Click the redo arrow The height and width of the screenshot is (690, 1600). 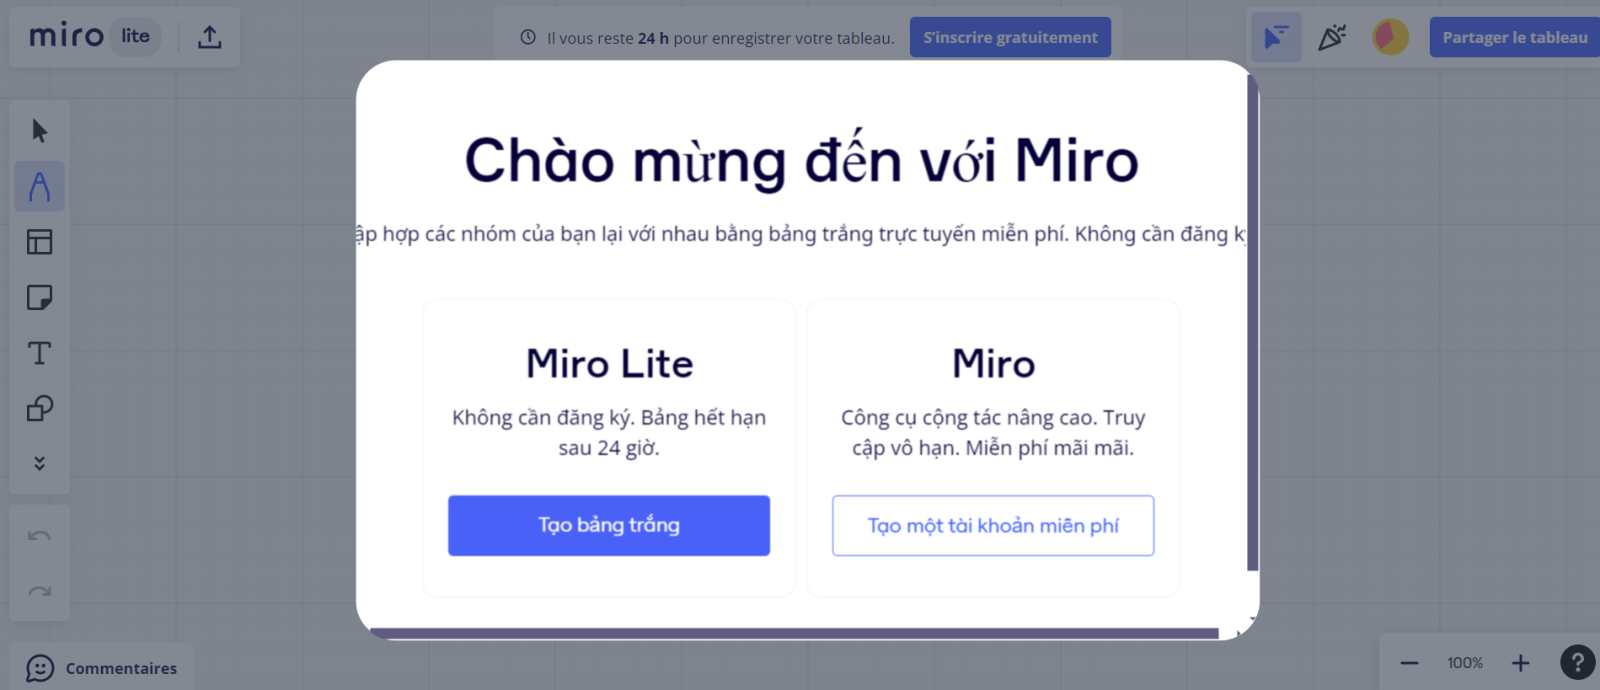(x=39, y=591)
